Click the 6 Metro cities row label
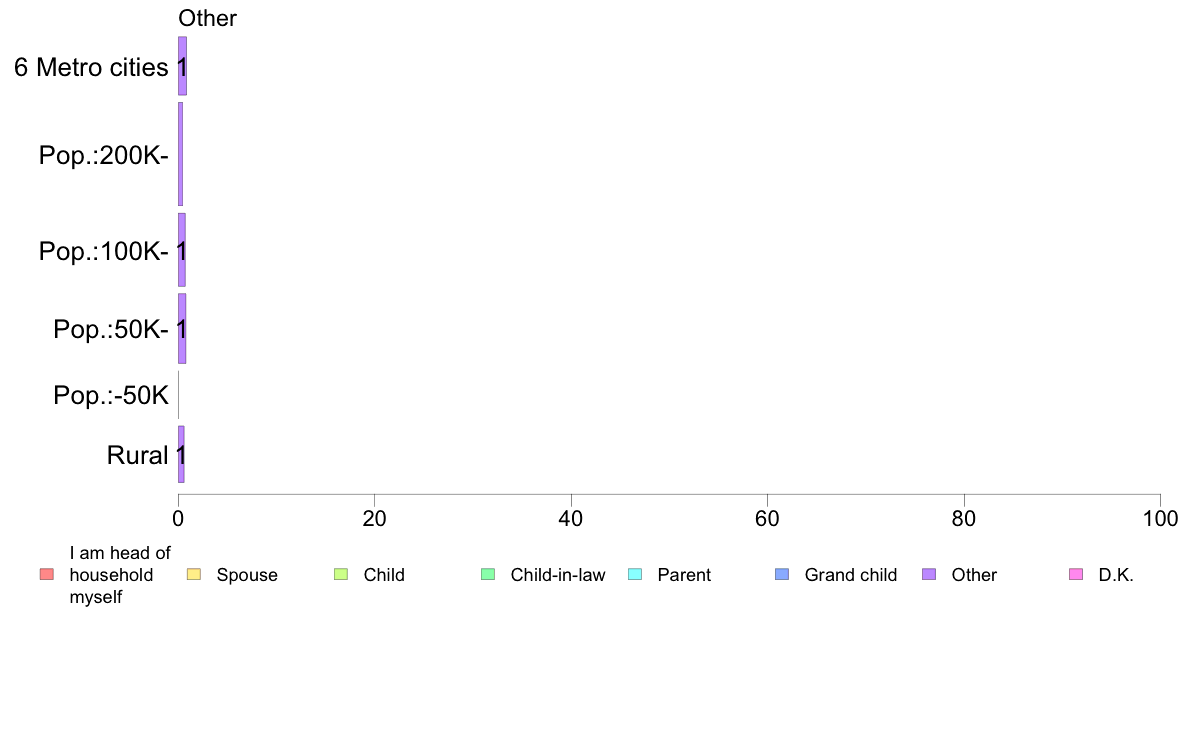The image size is (1188, 736). coord(91,67)
